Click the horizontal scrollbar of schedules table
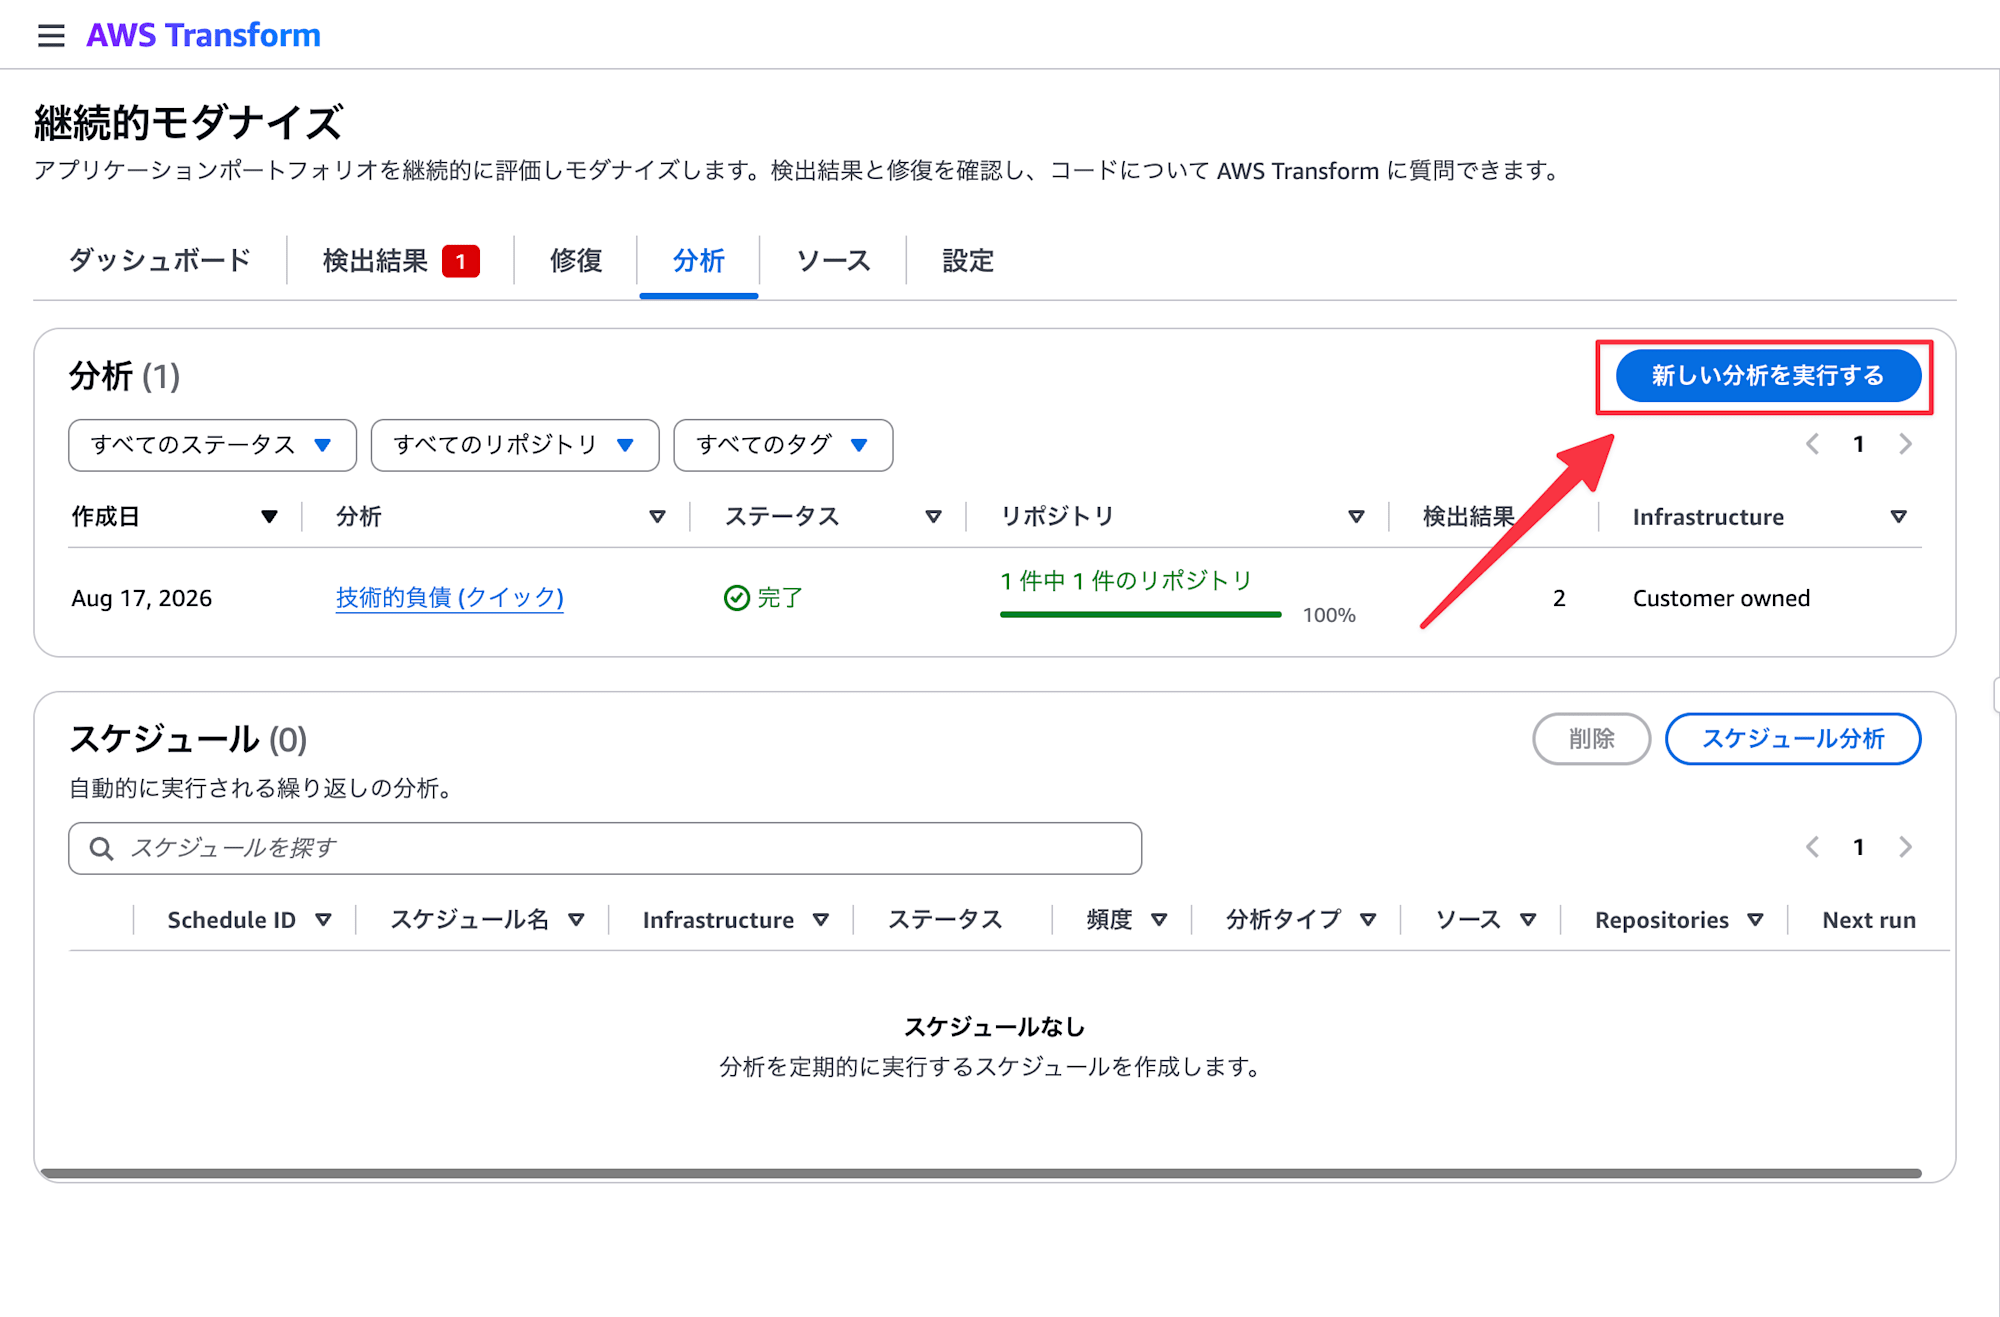The width and height of the screenshot is (2000, 1317). point(980,1173)
